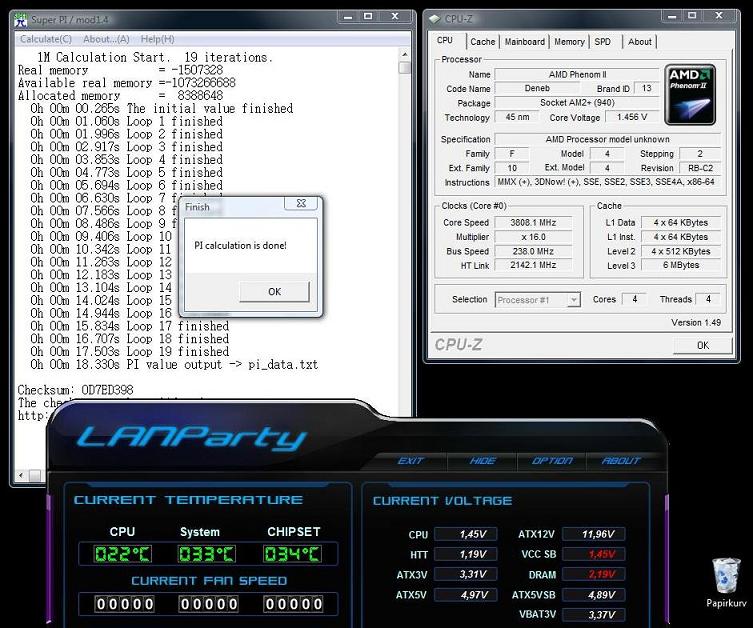753x628 pixels.
Task: Click OK button in CPU-Z window
Action: 703,345
